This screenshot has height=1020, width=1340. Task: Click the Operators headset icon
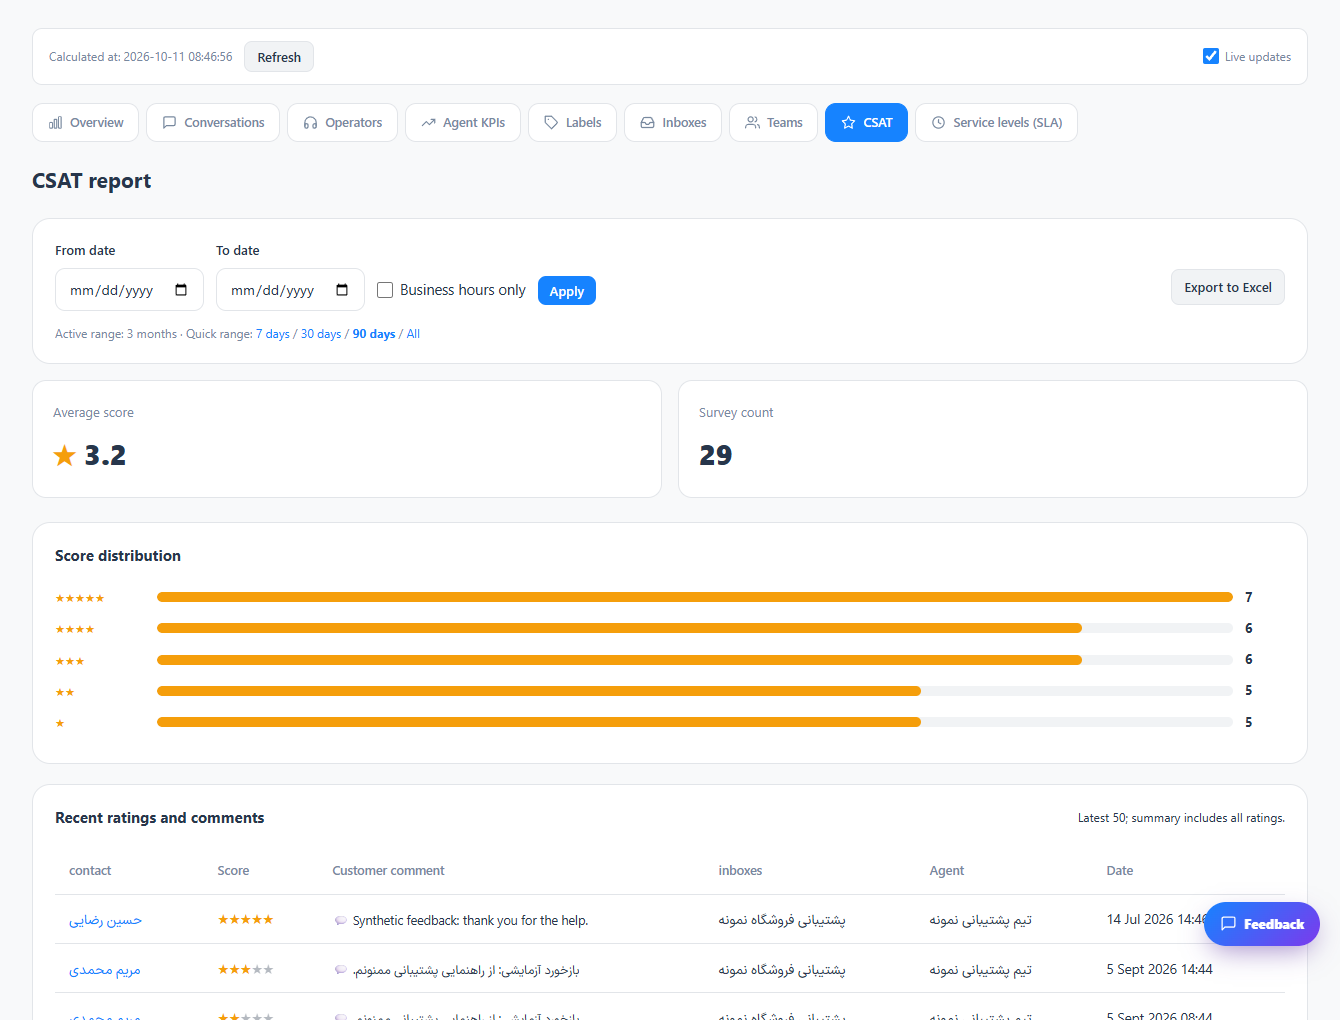[x=310, y=123]
